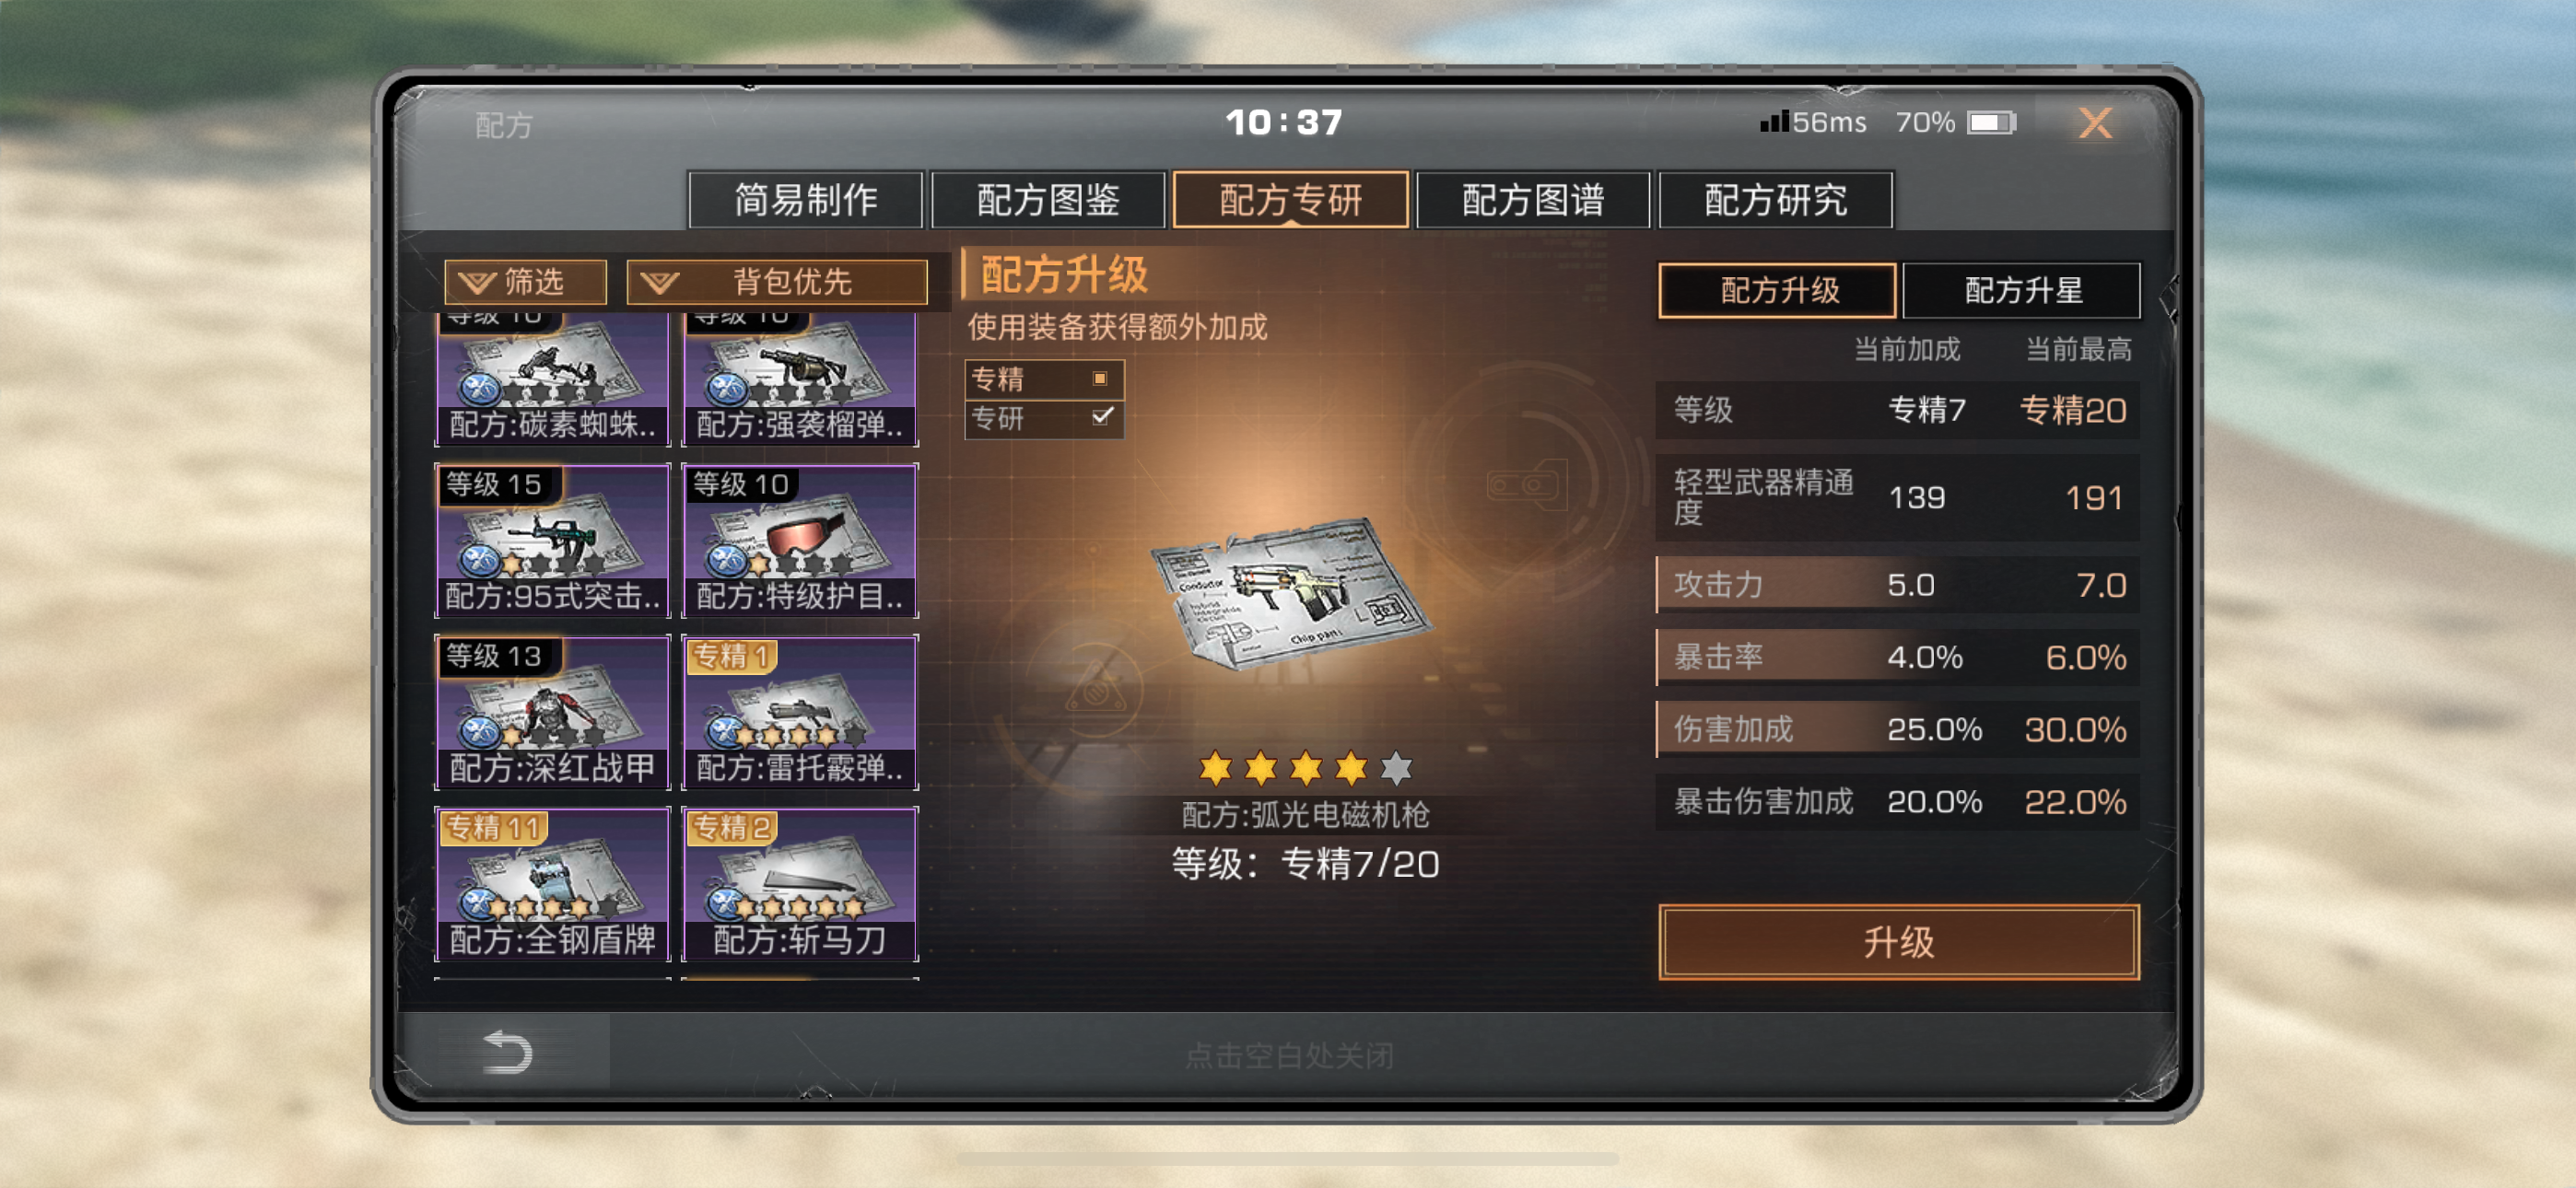Screen dimensions: 2576x1188
Task: Select the 配方升级 sub-tab button
Action: point(1778,291)
